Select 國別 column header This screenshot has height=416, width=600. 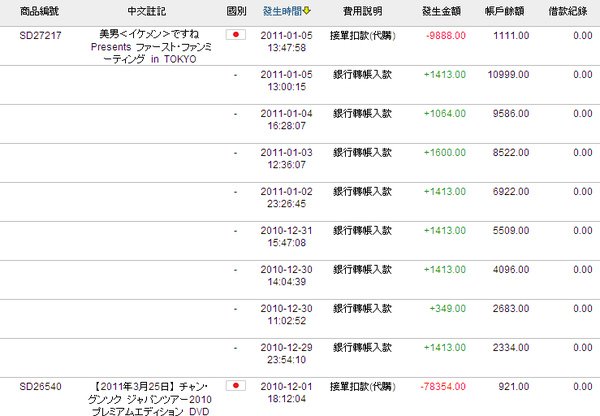pyautogui.click(x=236, y=11)
